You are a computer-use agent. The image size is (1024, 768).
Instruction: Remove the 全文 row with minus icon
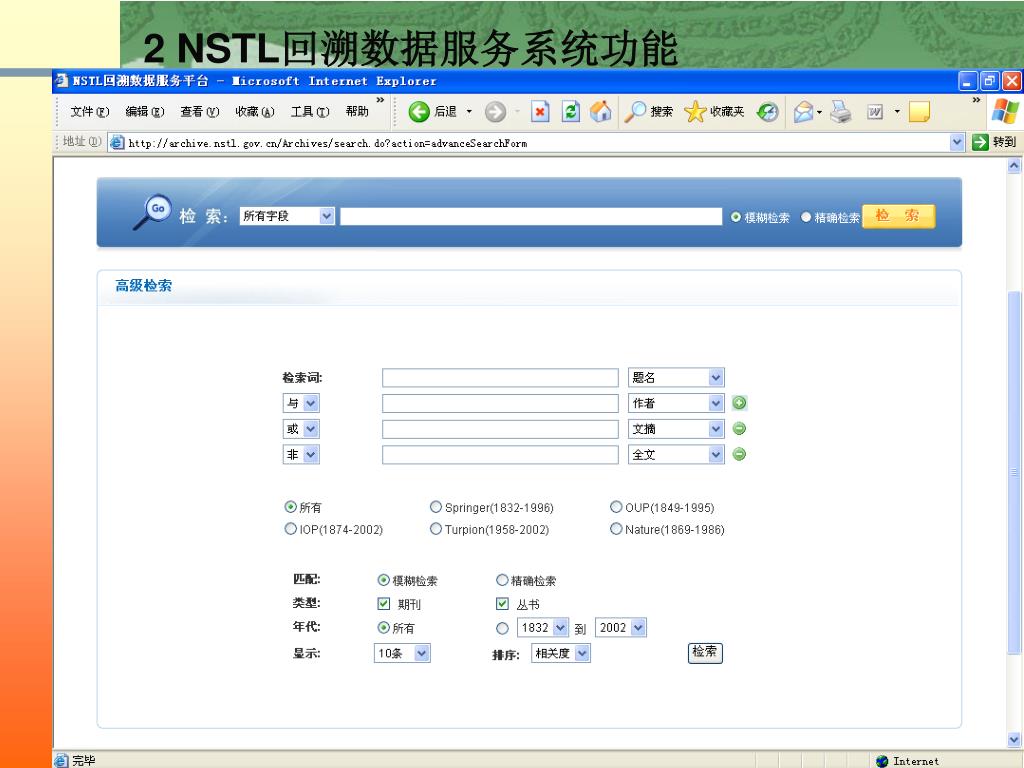click(x=739, y=454)
